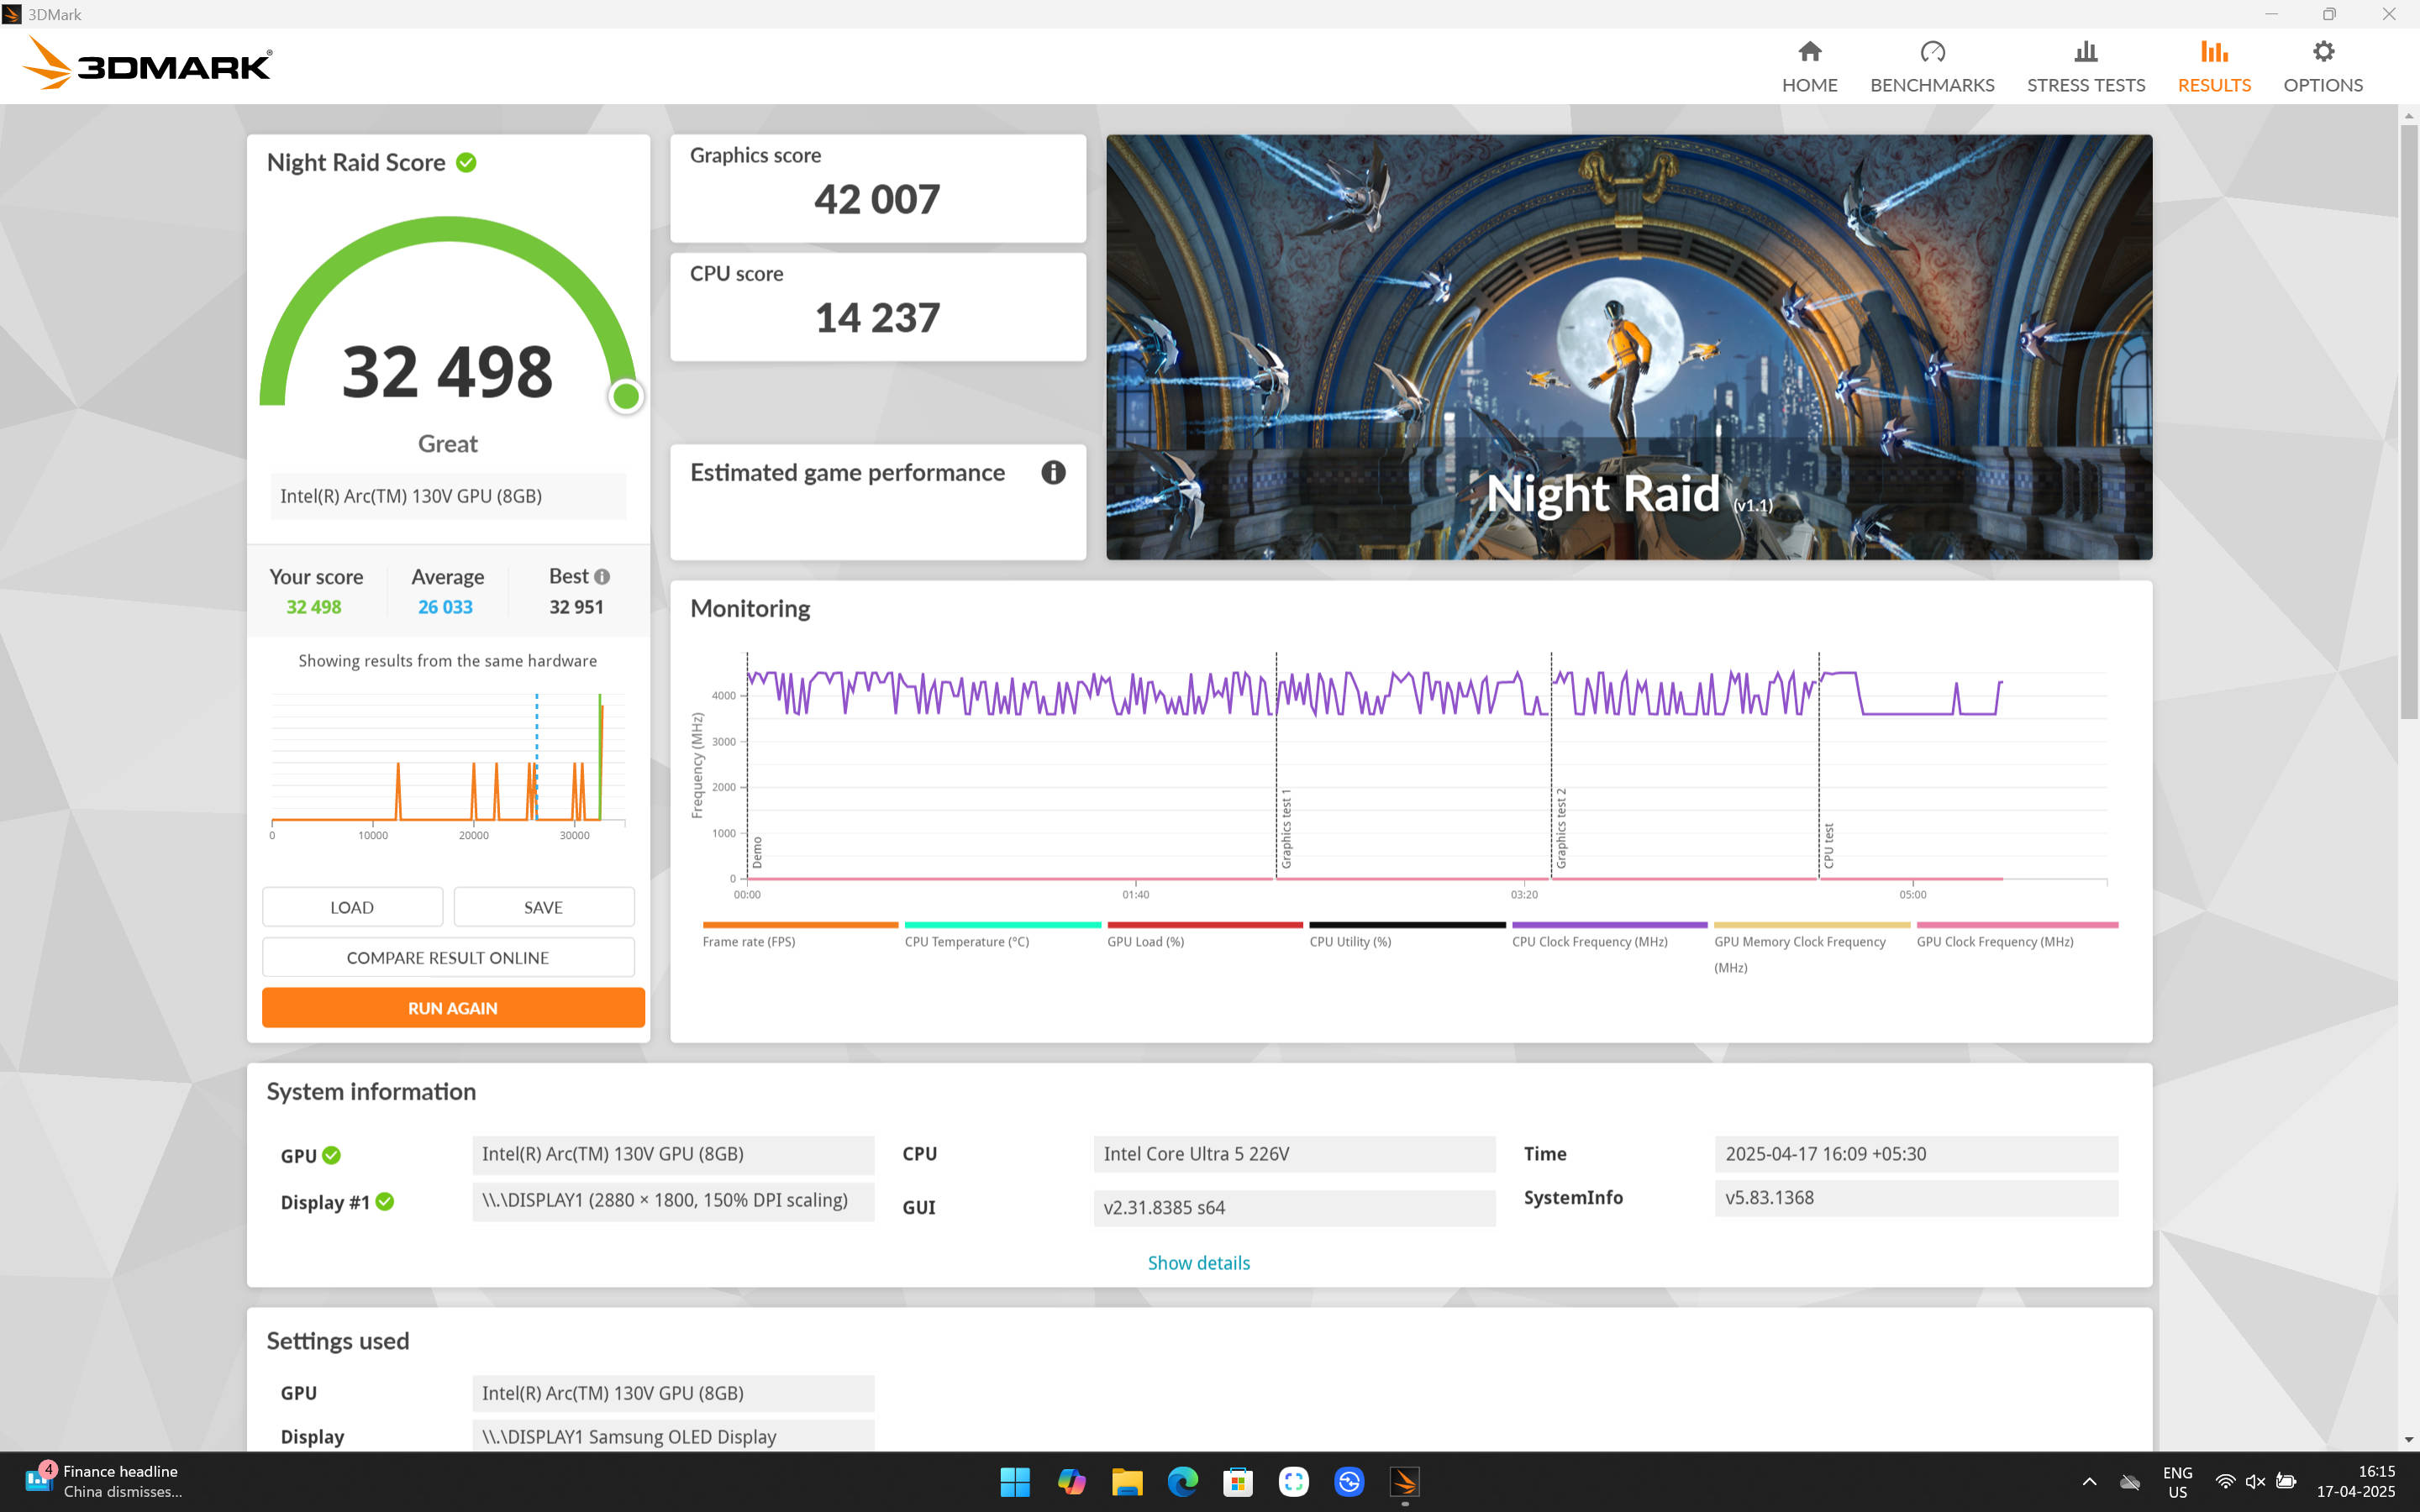This screenshot has width=2420, height=1512.
Task: Click the muted speaker tray icon
Action: point(2255,1481)
